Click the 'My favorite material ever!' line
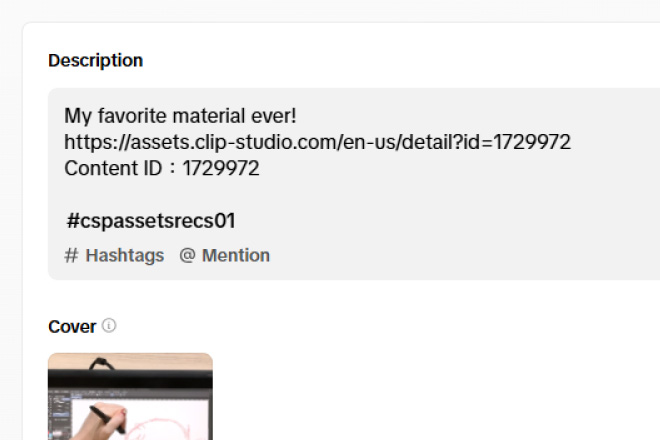This screenshot has width=660, height=440. pyautogui.click(x=180, y=116)
